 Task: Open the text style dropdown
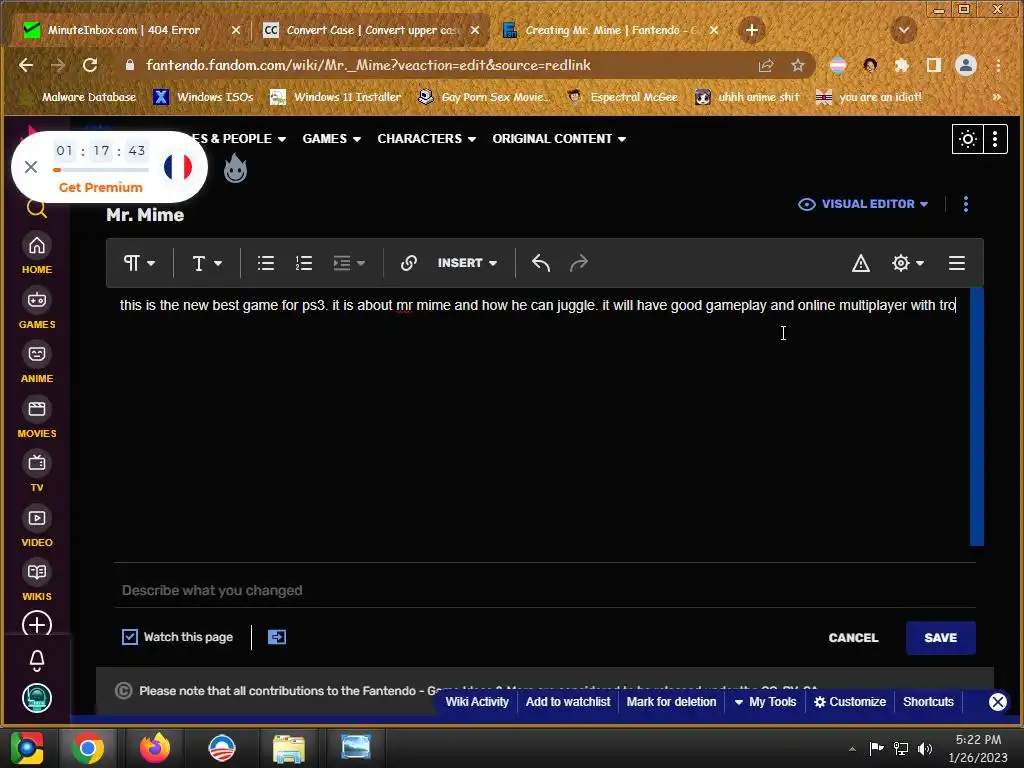click(x=207, y=263)
